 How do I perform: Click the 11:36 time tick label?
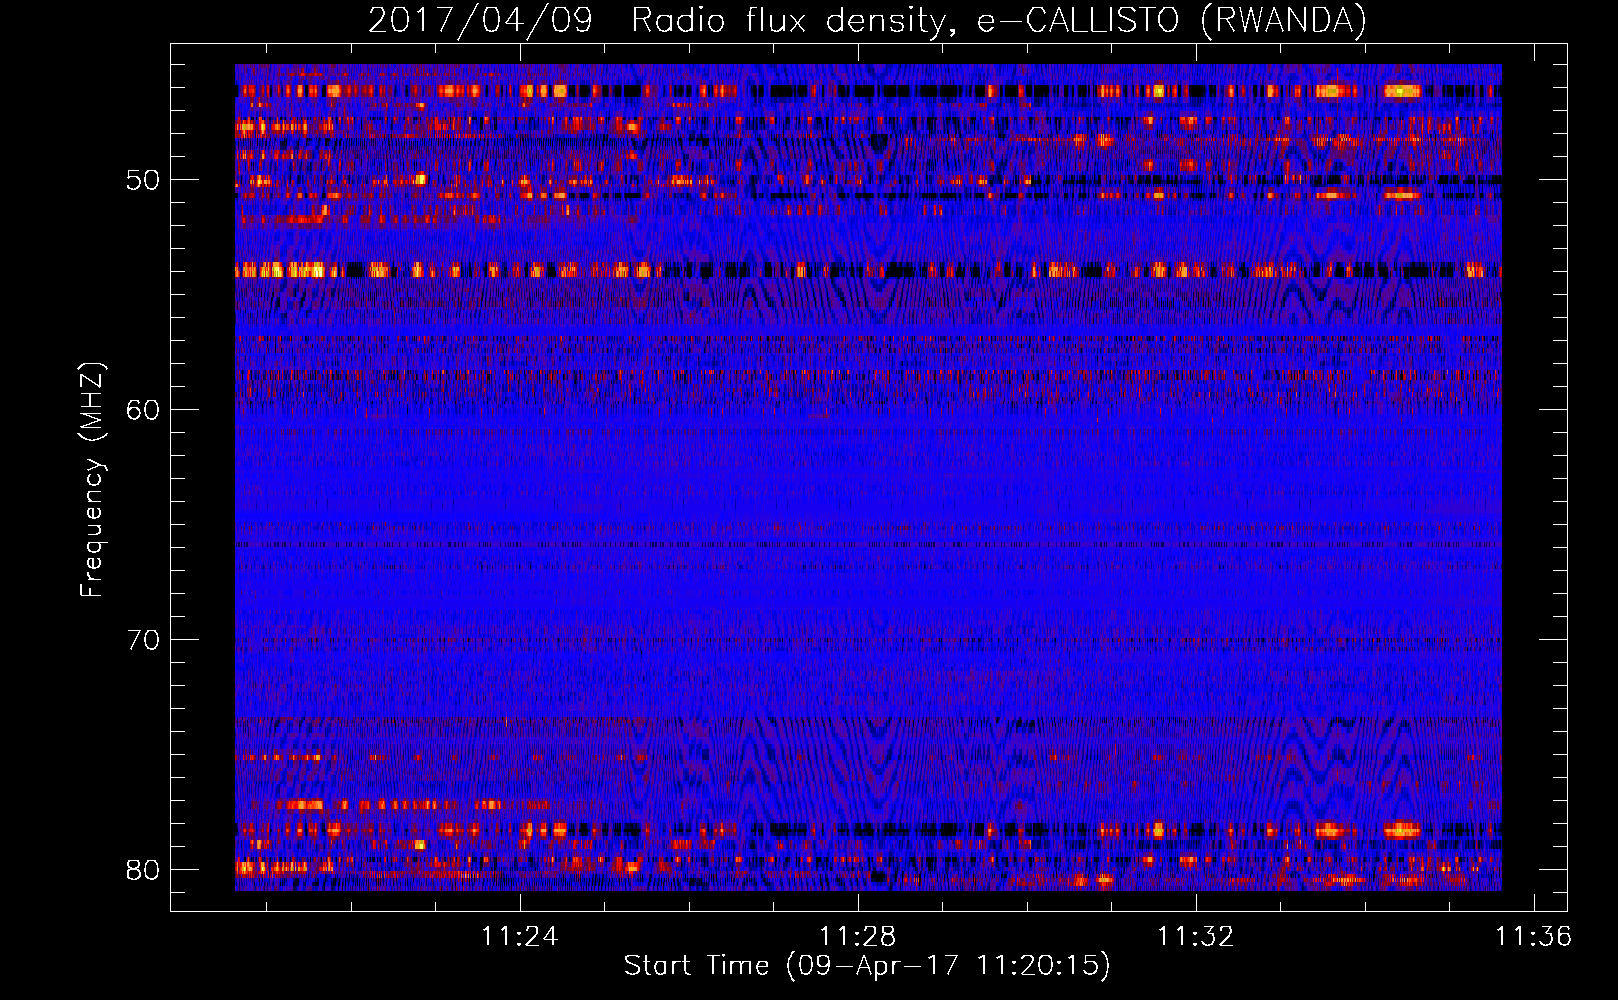click(1533, 936)
